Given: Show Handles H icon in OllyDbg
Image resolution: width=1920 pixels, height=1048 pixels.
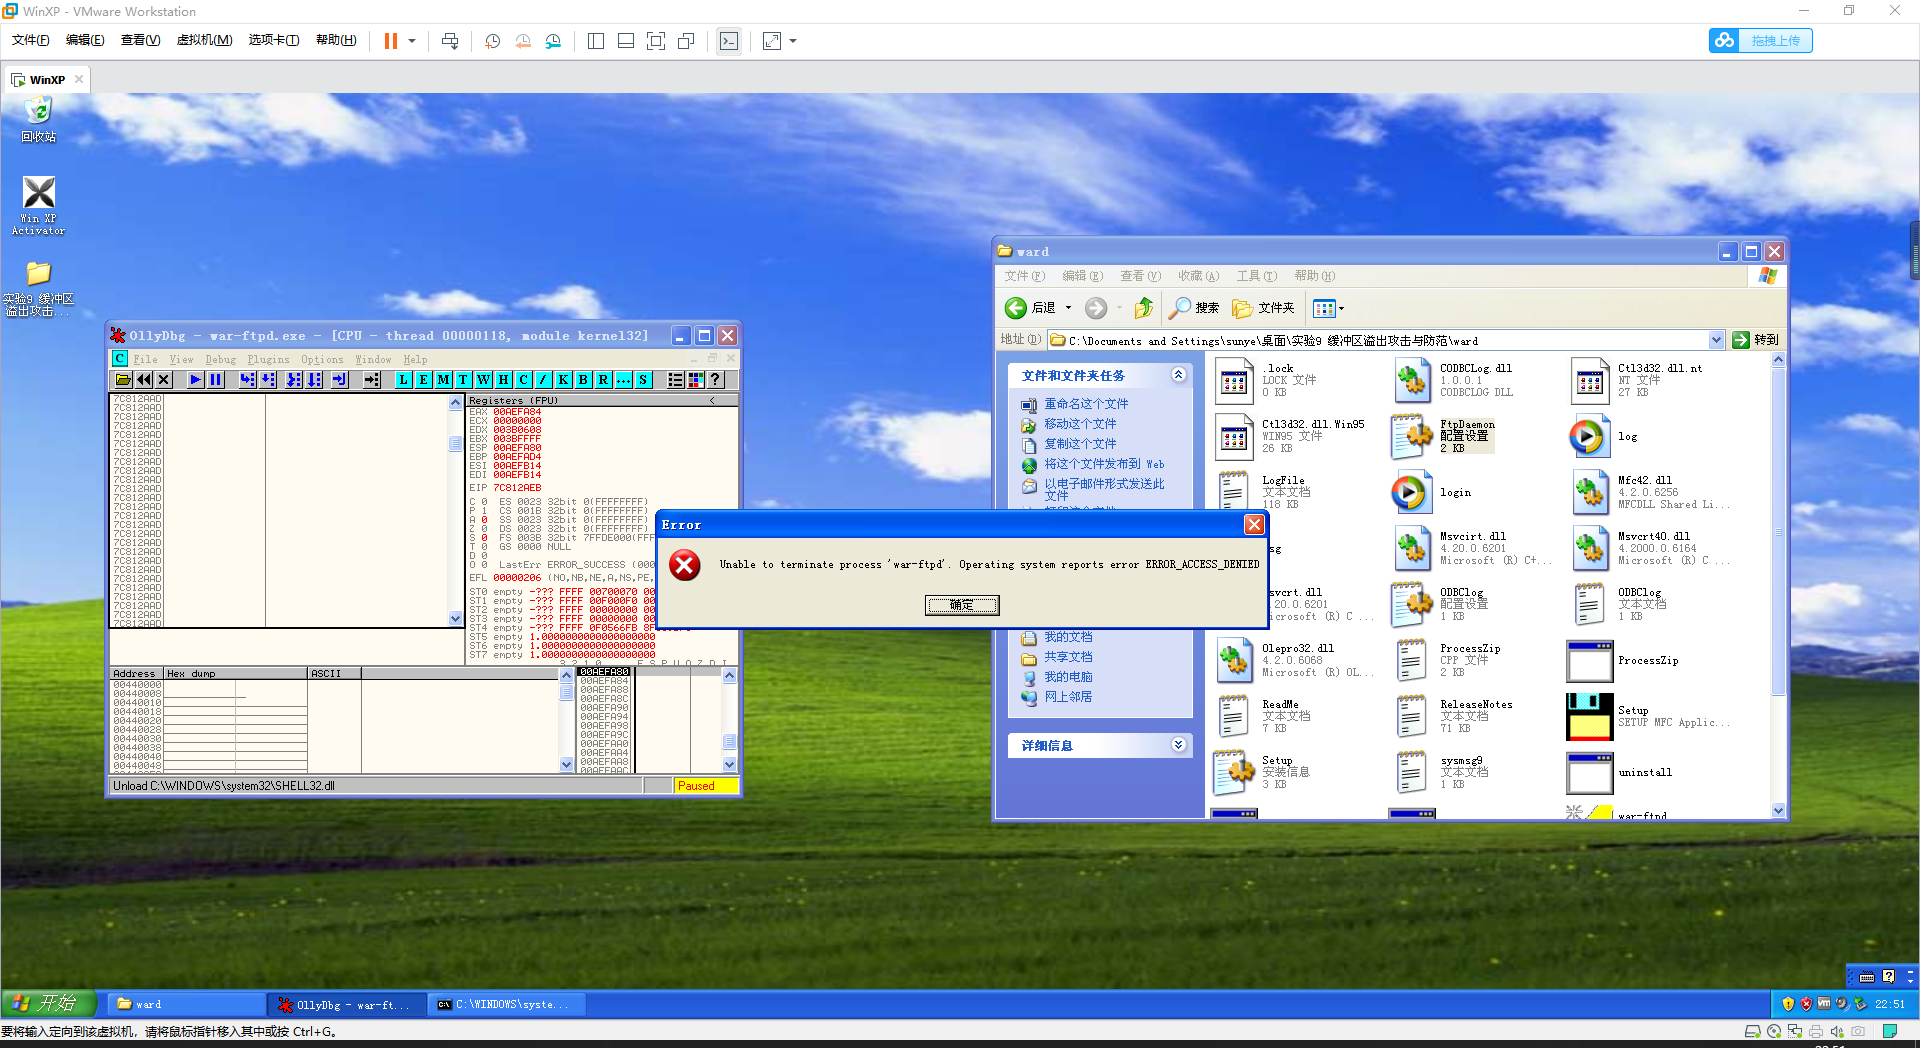Looking at the screenshot, I should (503, 380).
